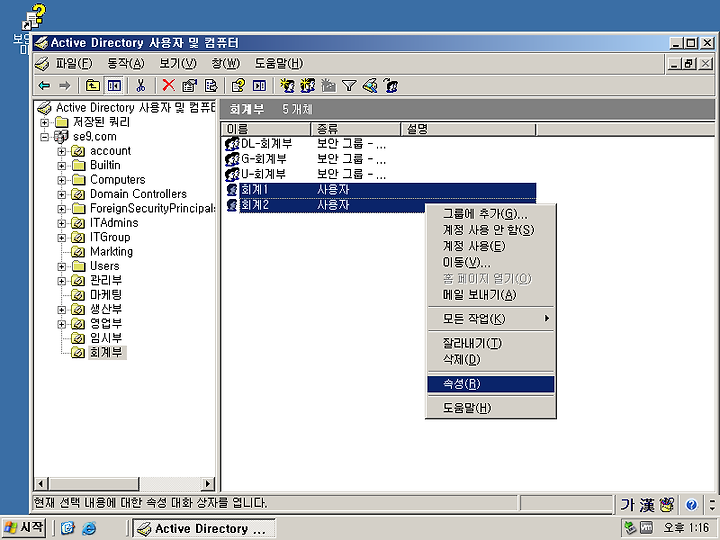Select the 마케팅 OU in tree
The width and height of the screenshot is (720, 540).
click(106, 295)
